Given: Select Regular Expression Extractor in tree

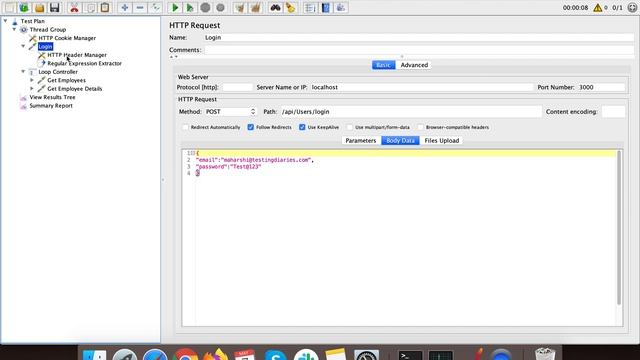Looking at the screenshot, I should [x=84, y=63].
